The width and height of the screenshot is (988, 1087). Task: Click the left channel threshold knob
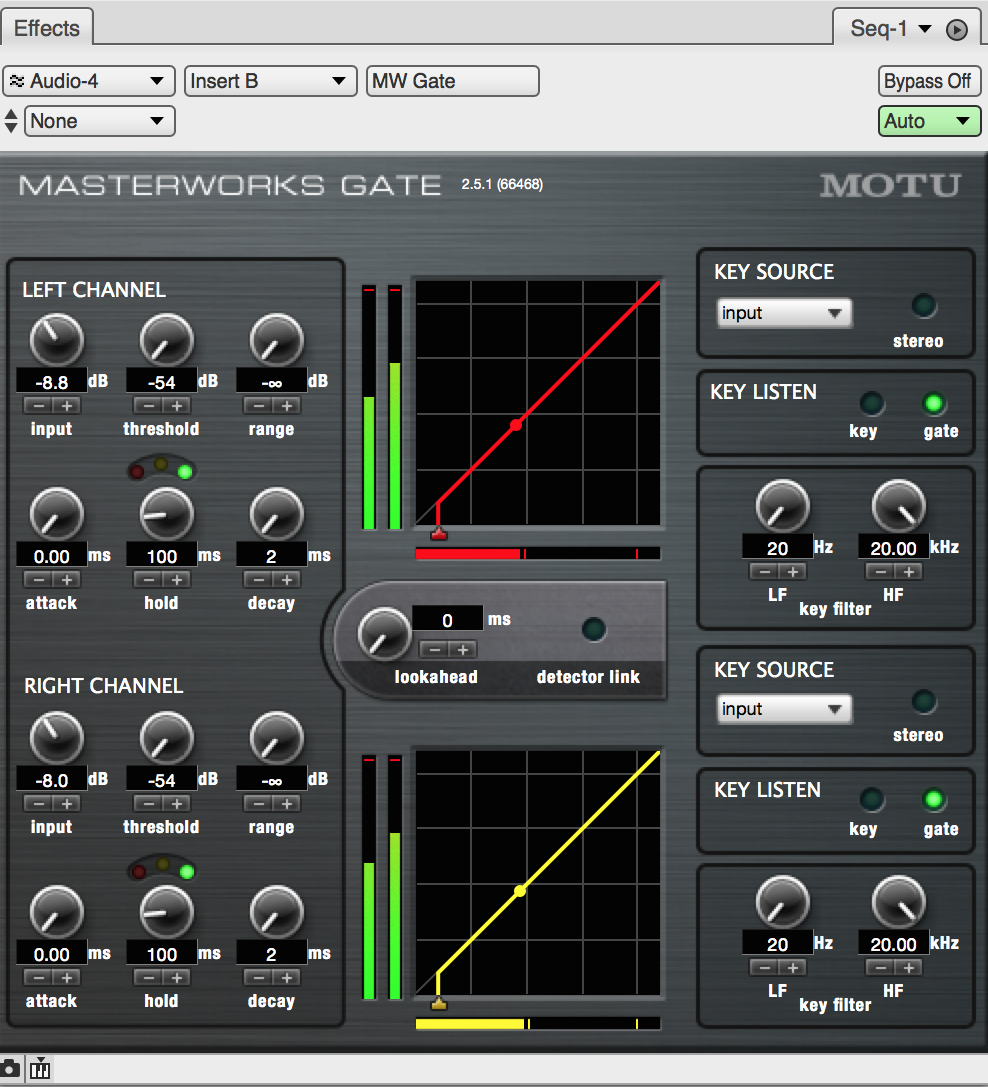pos(166,340)
